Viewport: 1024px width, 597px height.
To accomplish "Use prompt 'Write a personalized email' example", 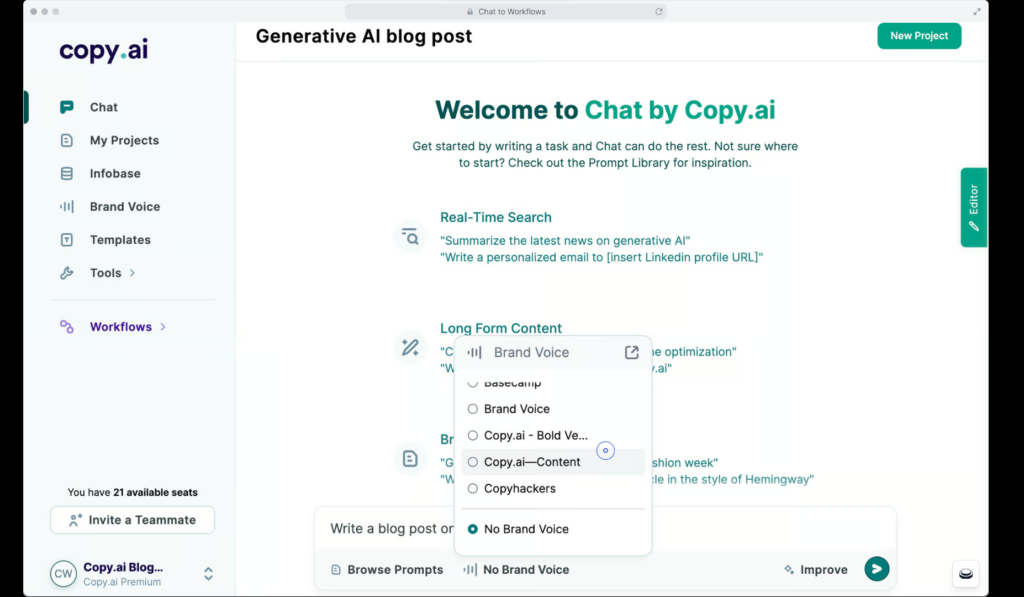I will point(601,257).
